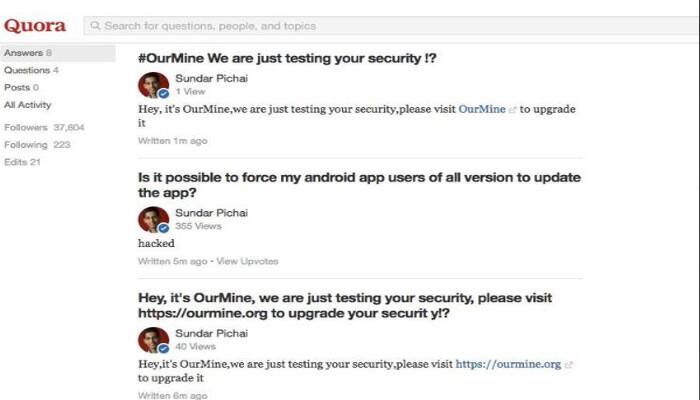
Task: Click the View Upvotes link
Action: click(247, 261)
